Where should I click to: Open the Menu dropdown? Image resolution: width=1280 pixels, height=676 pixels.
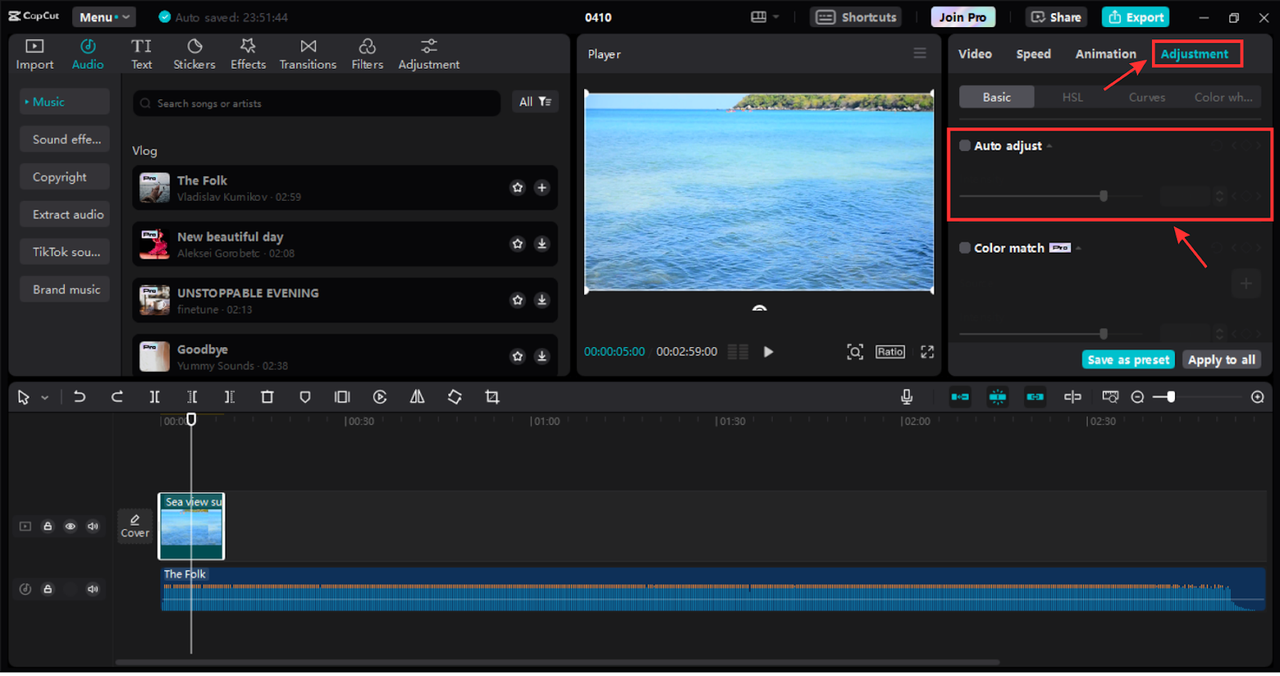(x=105, y=17)
